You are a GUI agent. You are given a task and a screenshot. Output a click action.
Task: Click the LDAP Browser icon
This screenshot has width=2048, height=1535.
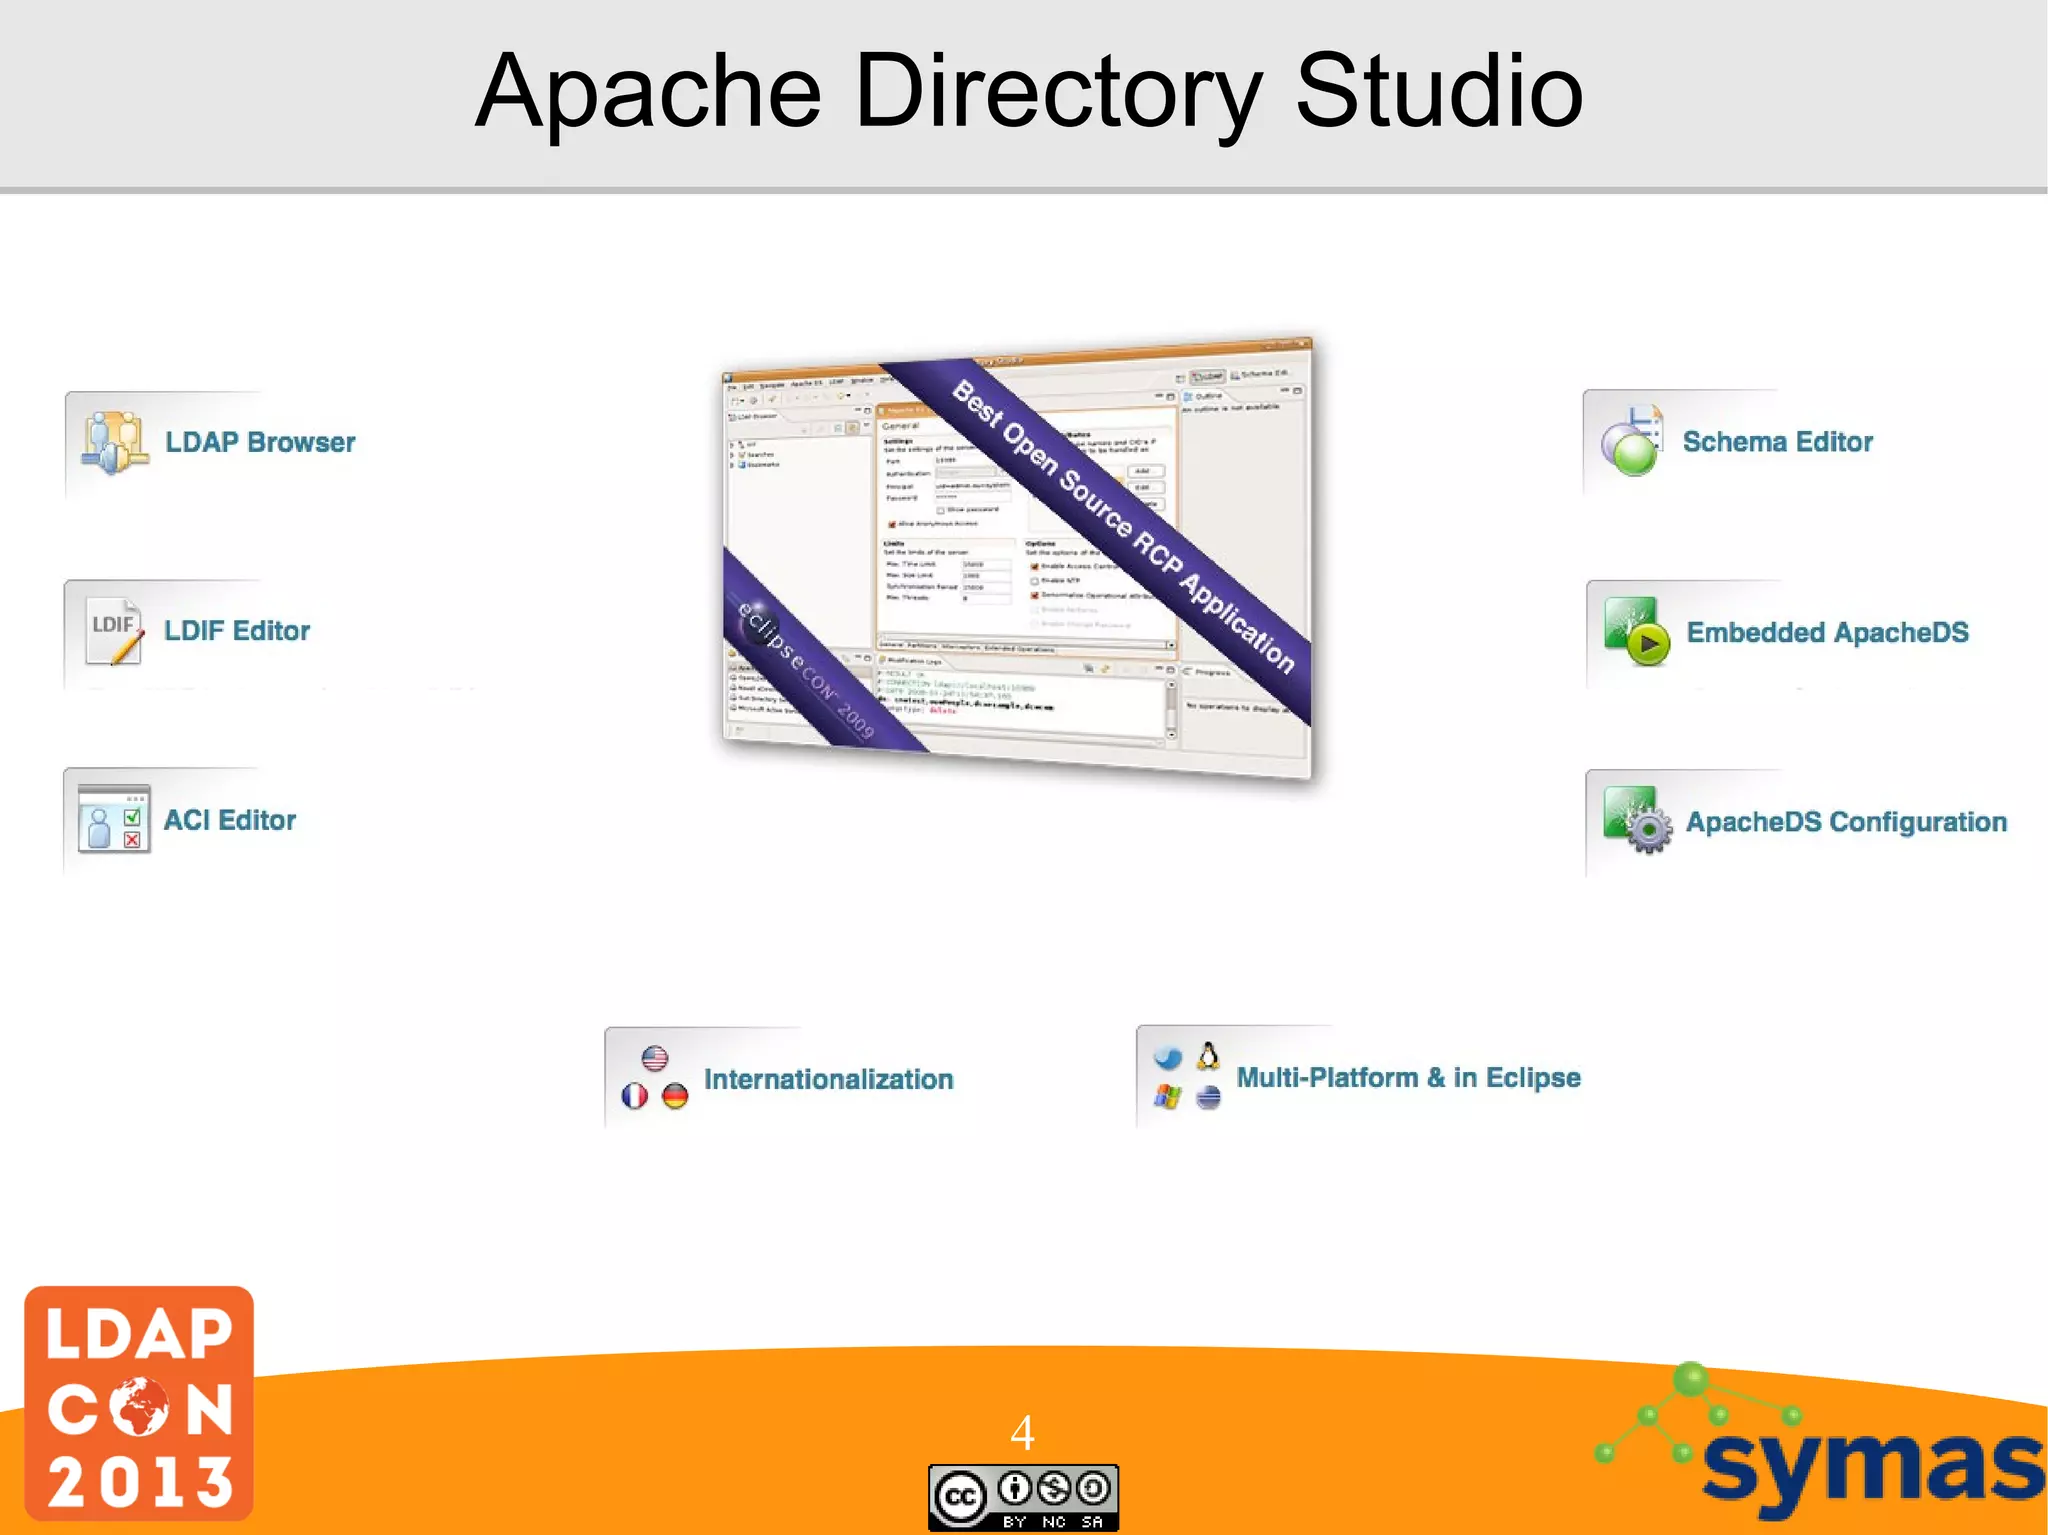[x=115, y=442]
